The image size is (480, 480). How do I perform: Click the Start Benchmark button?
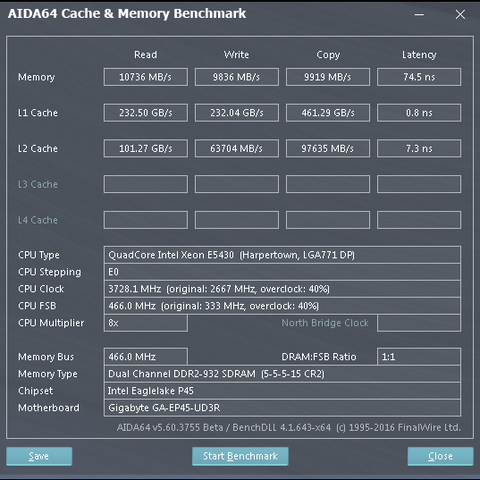pos(240,456)
